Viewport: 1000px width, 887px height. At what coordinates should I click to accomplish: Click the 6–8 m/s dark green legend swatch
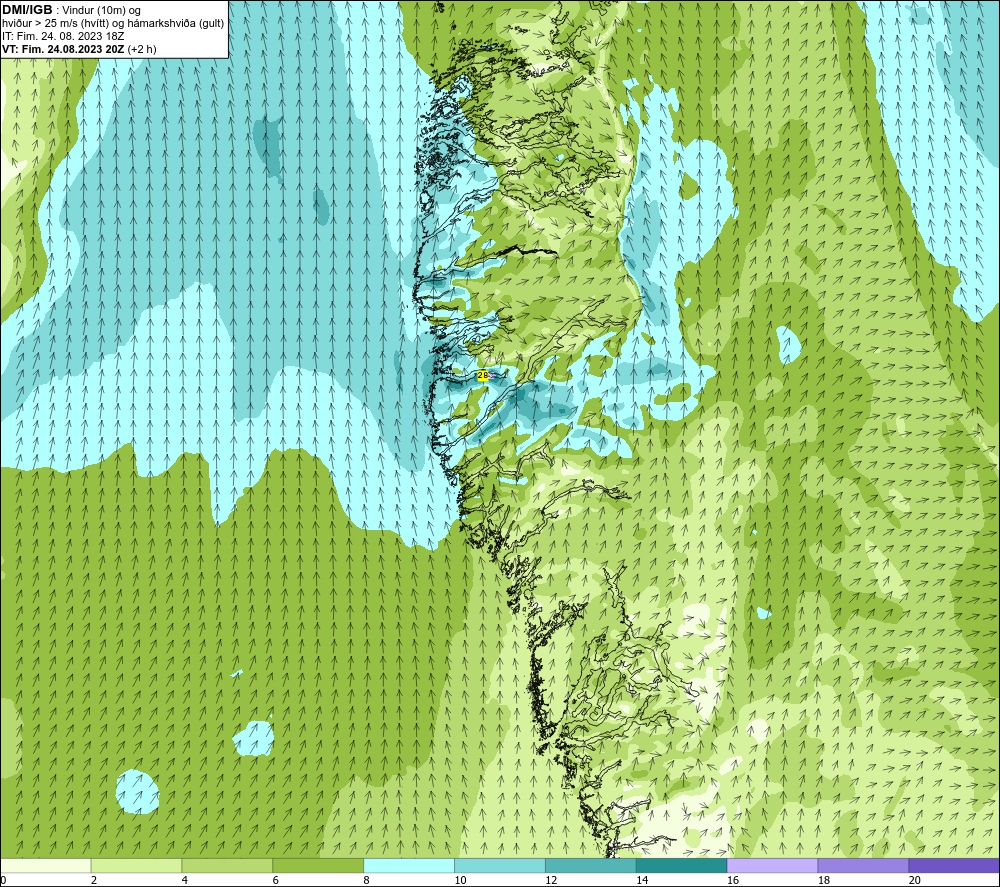[318, 865]
